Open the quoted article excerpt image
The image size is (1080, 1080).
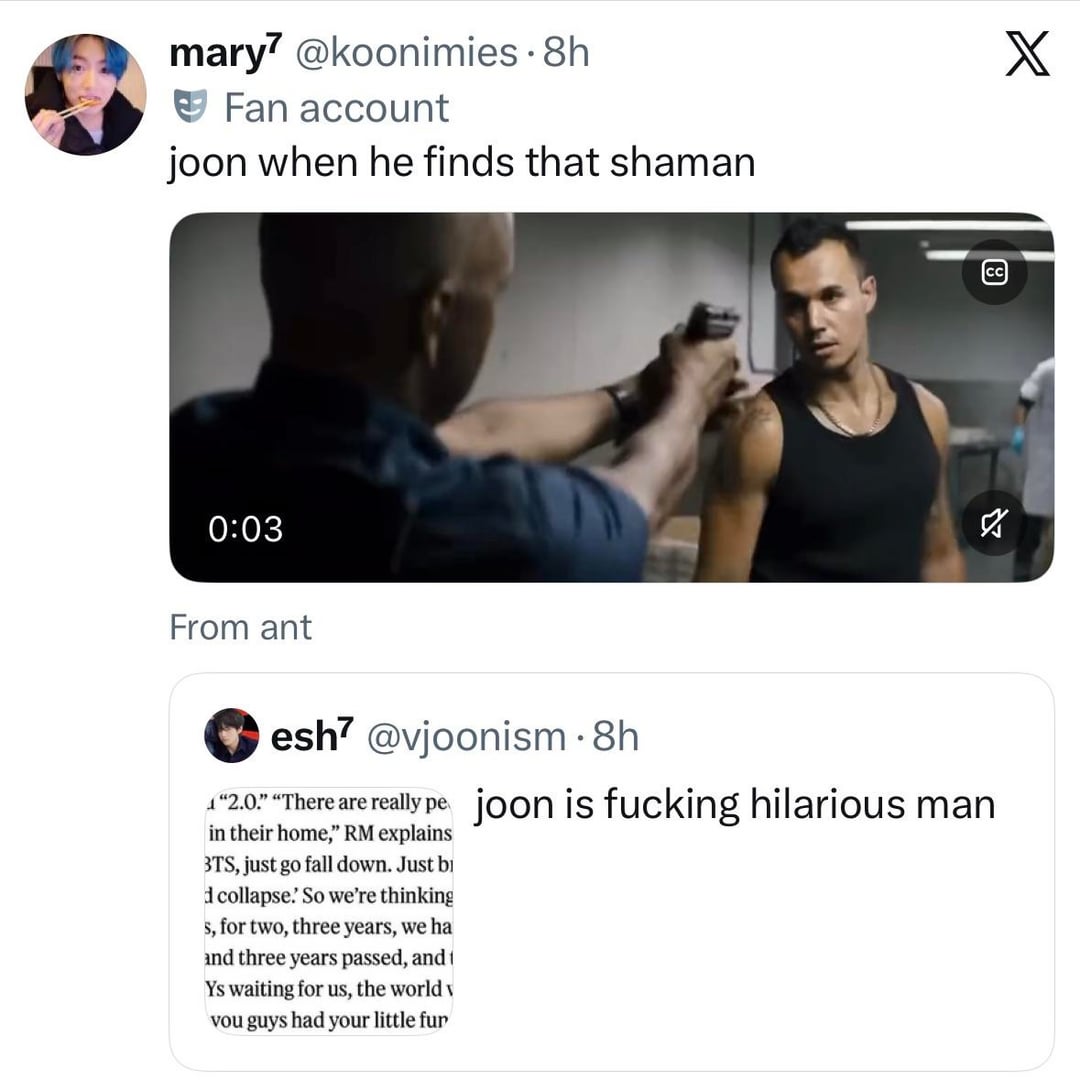(x=329, y=910)
